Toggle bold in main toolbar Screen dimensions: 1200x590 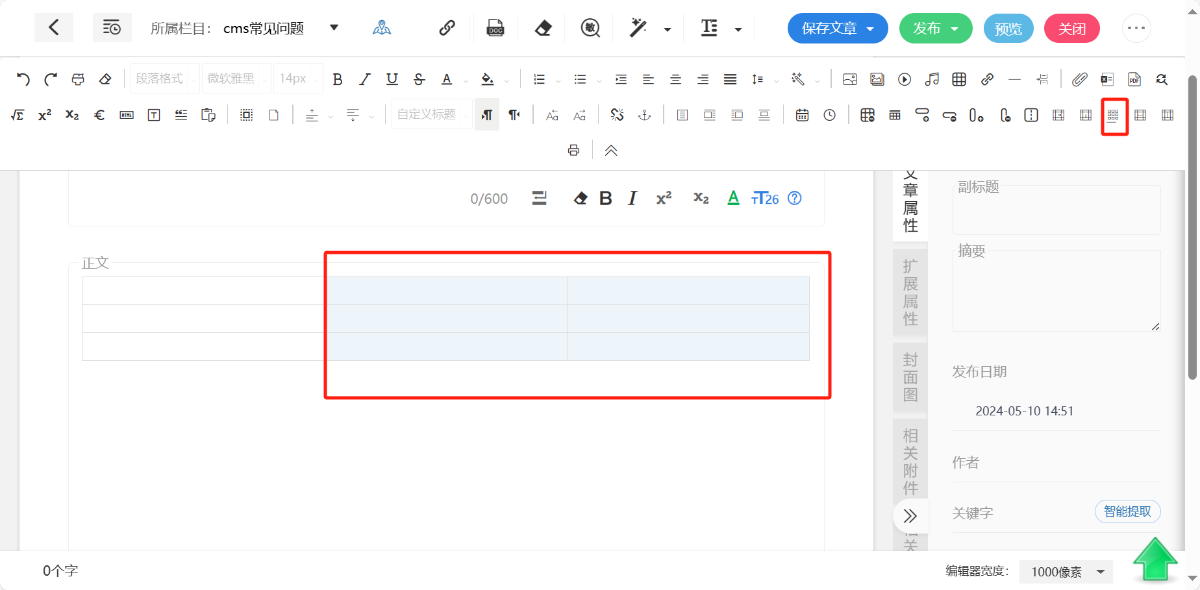click(x=338, y=79)
